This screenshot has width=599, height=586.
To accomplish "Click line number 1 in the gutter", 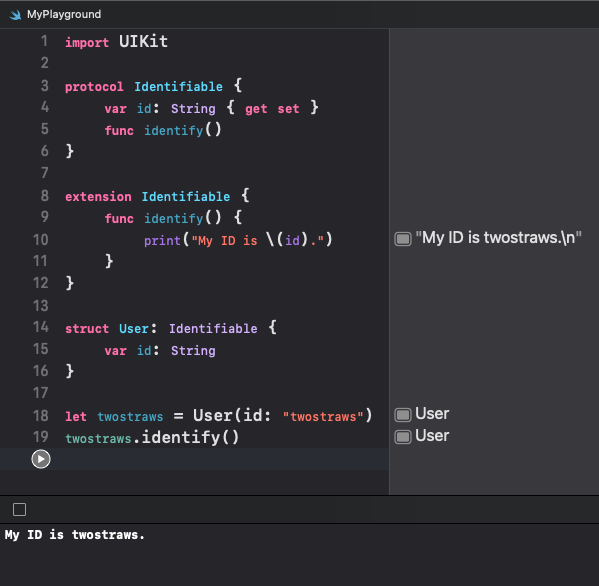I will click(44, 41).
